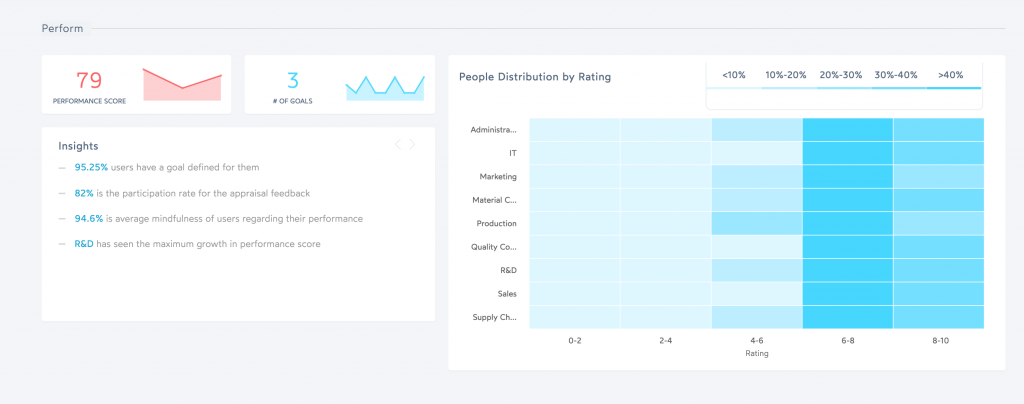Screen dimensions: 1024x404
Task: Open the 95.25% goal defined insight link
Action: (x=91, y=167)
